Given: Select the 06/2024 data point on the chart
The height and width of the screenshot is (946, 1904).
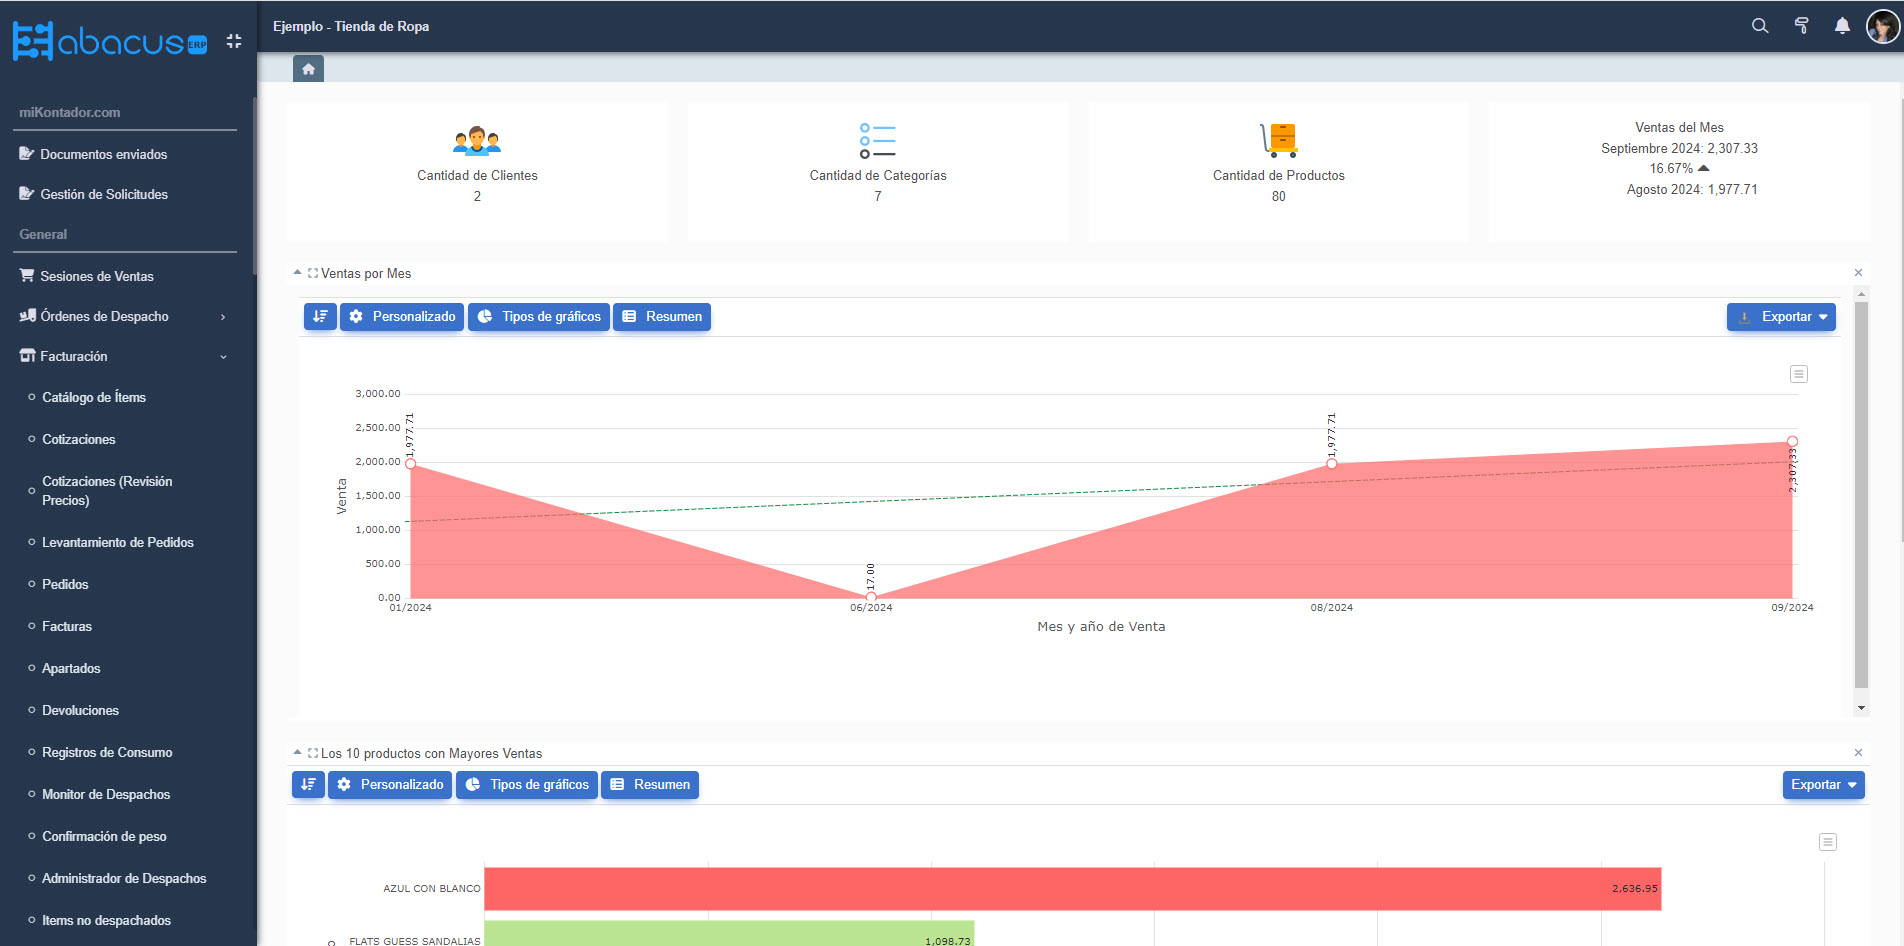Looking at the screenshot, I should (x=871, y=597).
